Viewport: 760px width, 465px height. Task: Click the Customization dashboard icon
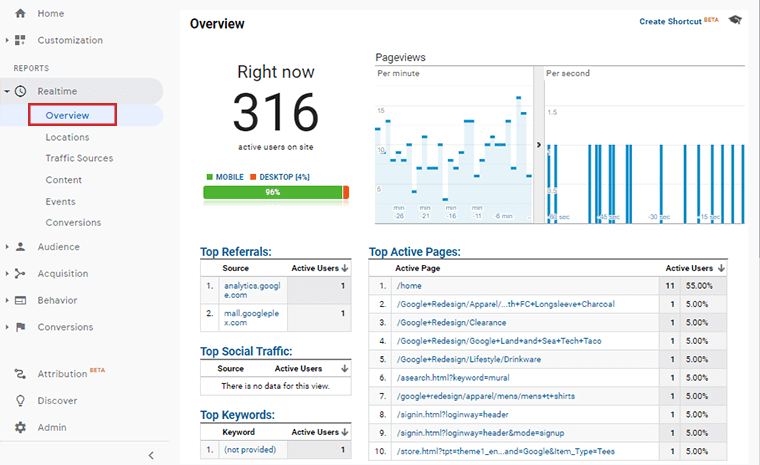pos(20,41)
